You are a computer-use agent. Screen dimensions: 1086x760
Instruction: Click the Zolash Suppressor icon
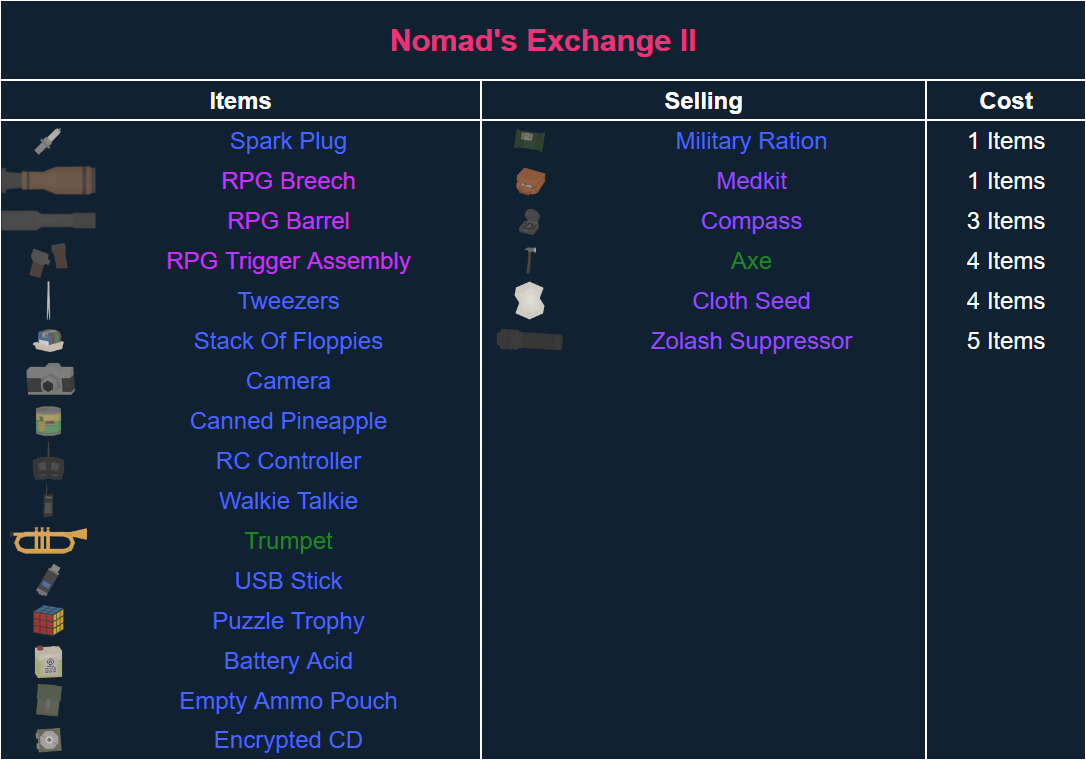pyautogui.click(x=530, y=341)
